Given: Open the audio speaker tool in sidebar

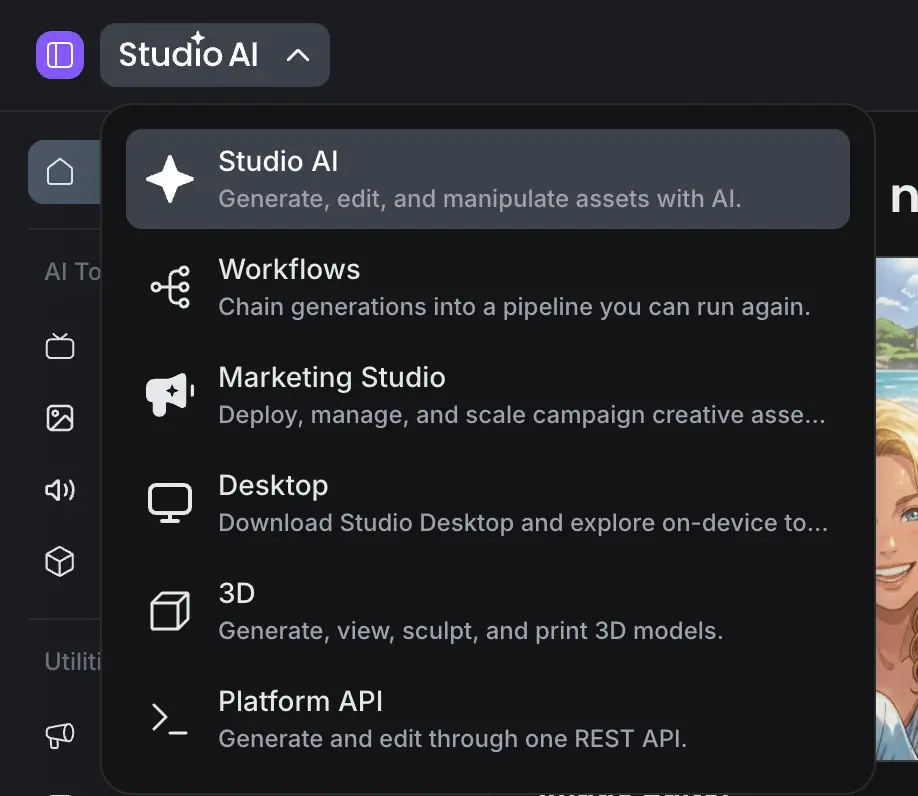Looking at the screenshot, I should coord(60,490).
